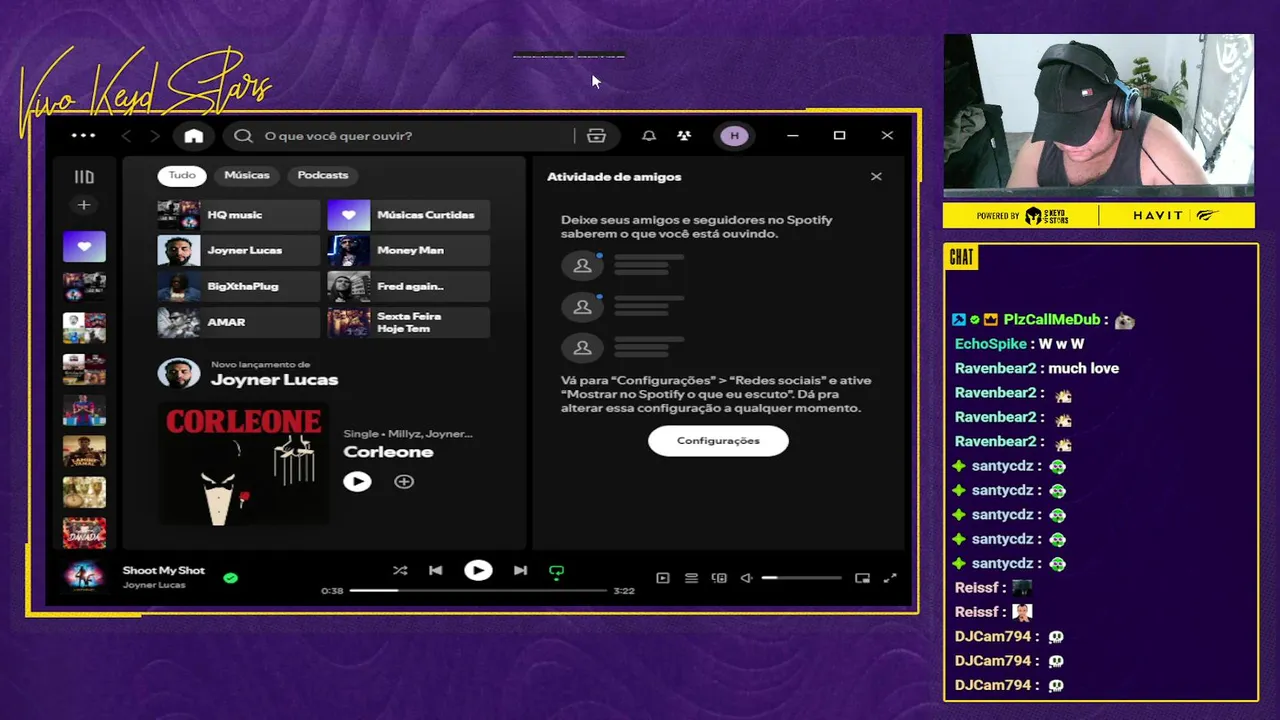The width and height of the screenshot is (1280, 720).
Task: Open the notifications bell
Action: [649, 136]
